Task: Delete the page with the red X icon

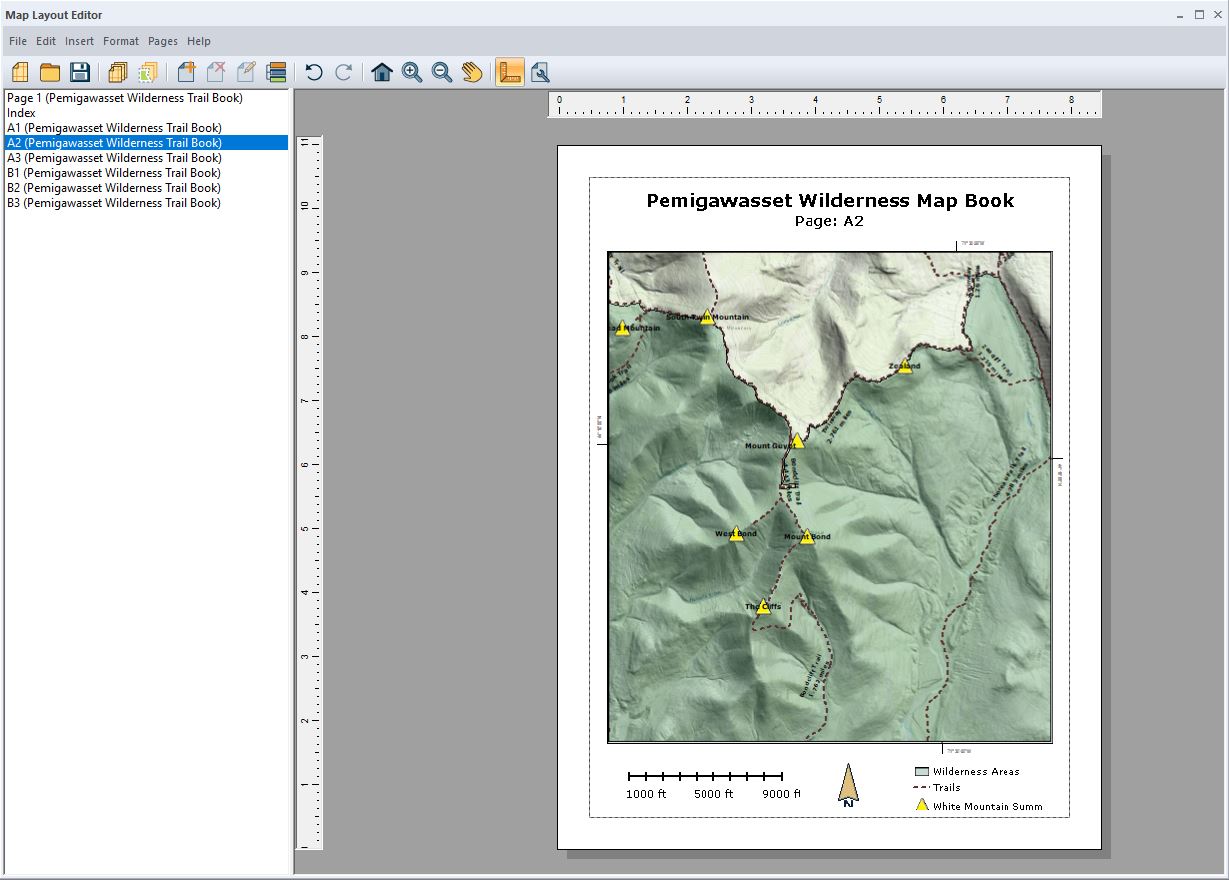Action: (x=216, y=72)
